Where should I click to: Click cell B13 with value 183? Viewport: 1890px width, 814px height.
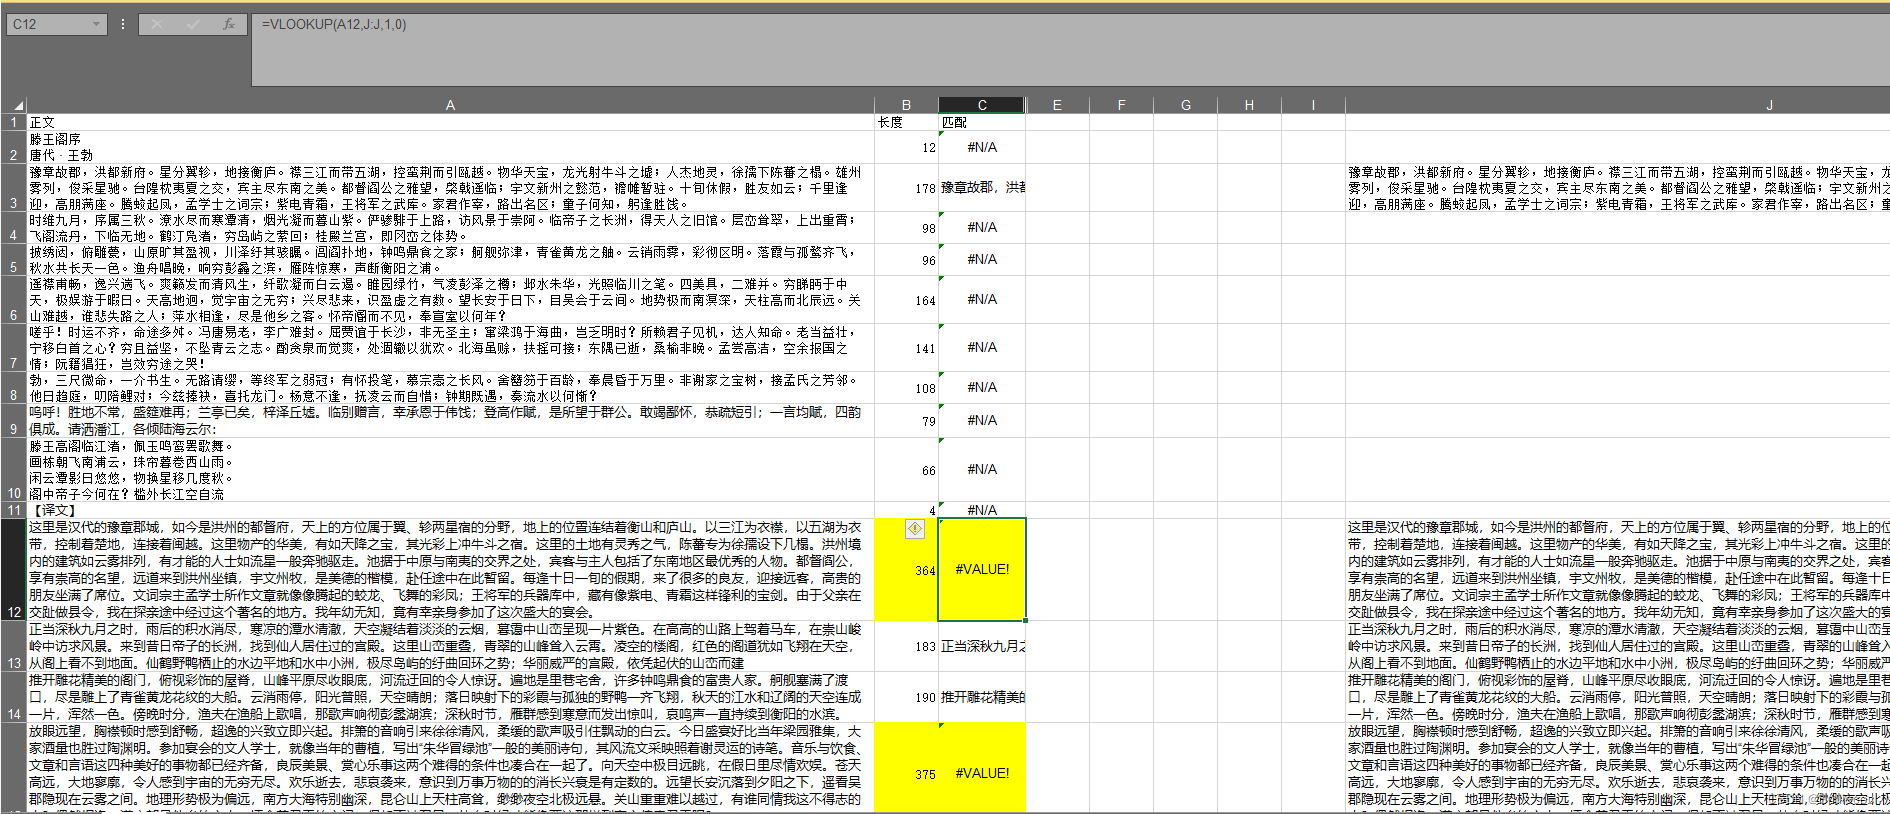(x=906, y=646)
